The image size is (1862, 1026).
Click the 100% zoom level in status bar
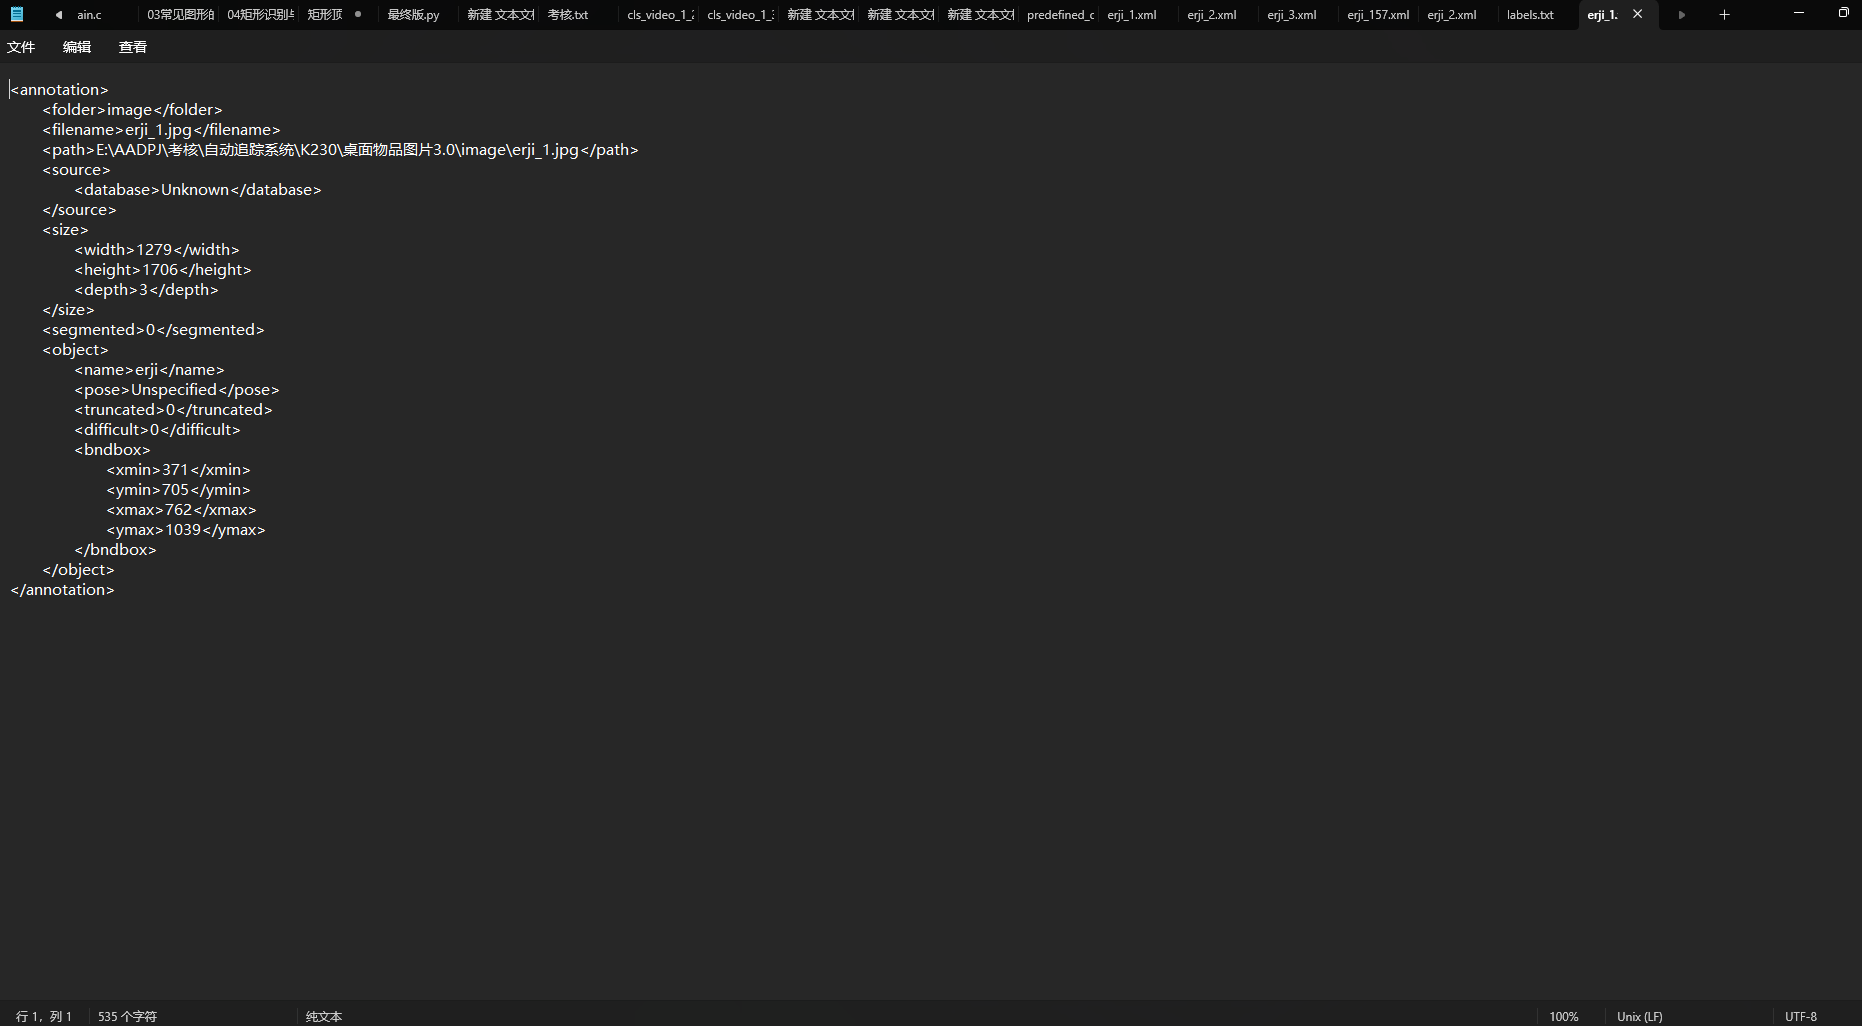click(1563, 1016)
